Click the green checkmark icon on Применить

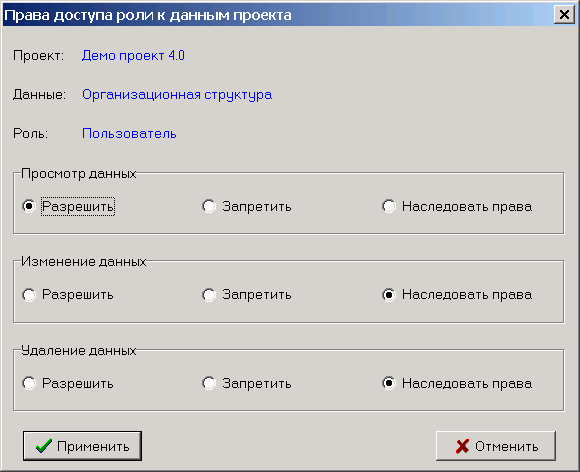44,446
